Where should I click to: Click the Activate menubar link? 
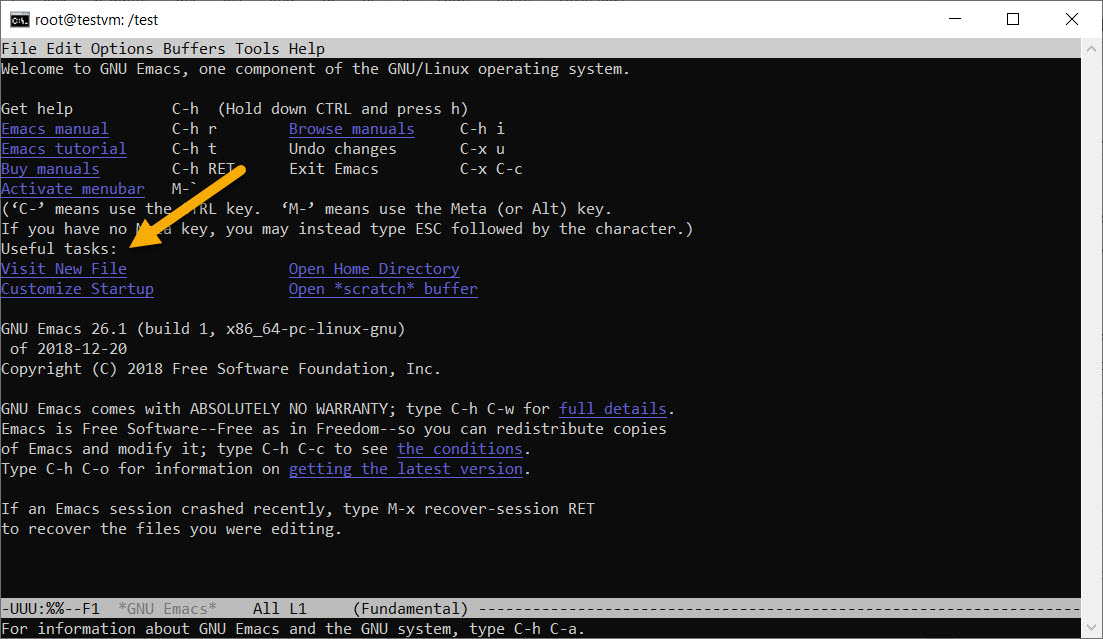(x=73, y=189)
